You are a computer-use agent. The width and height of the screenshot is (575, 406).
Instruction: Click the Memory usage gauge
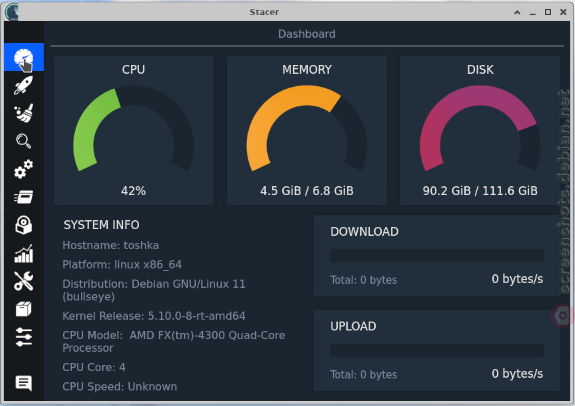pos(307,129)
